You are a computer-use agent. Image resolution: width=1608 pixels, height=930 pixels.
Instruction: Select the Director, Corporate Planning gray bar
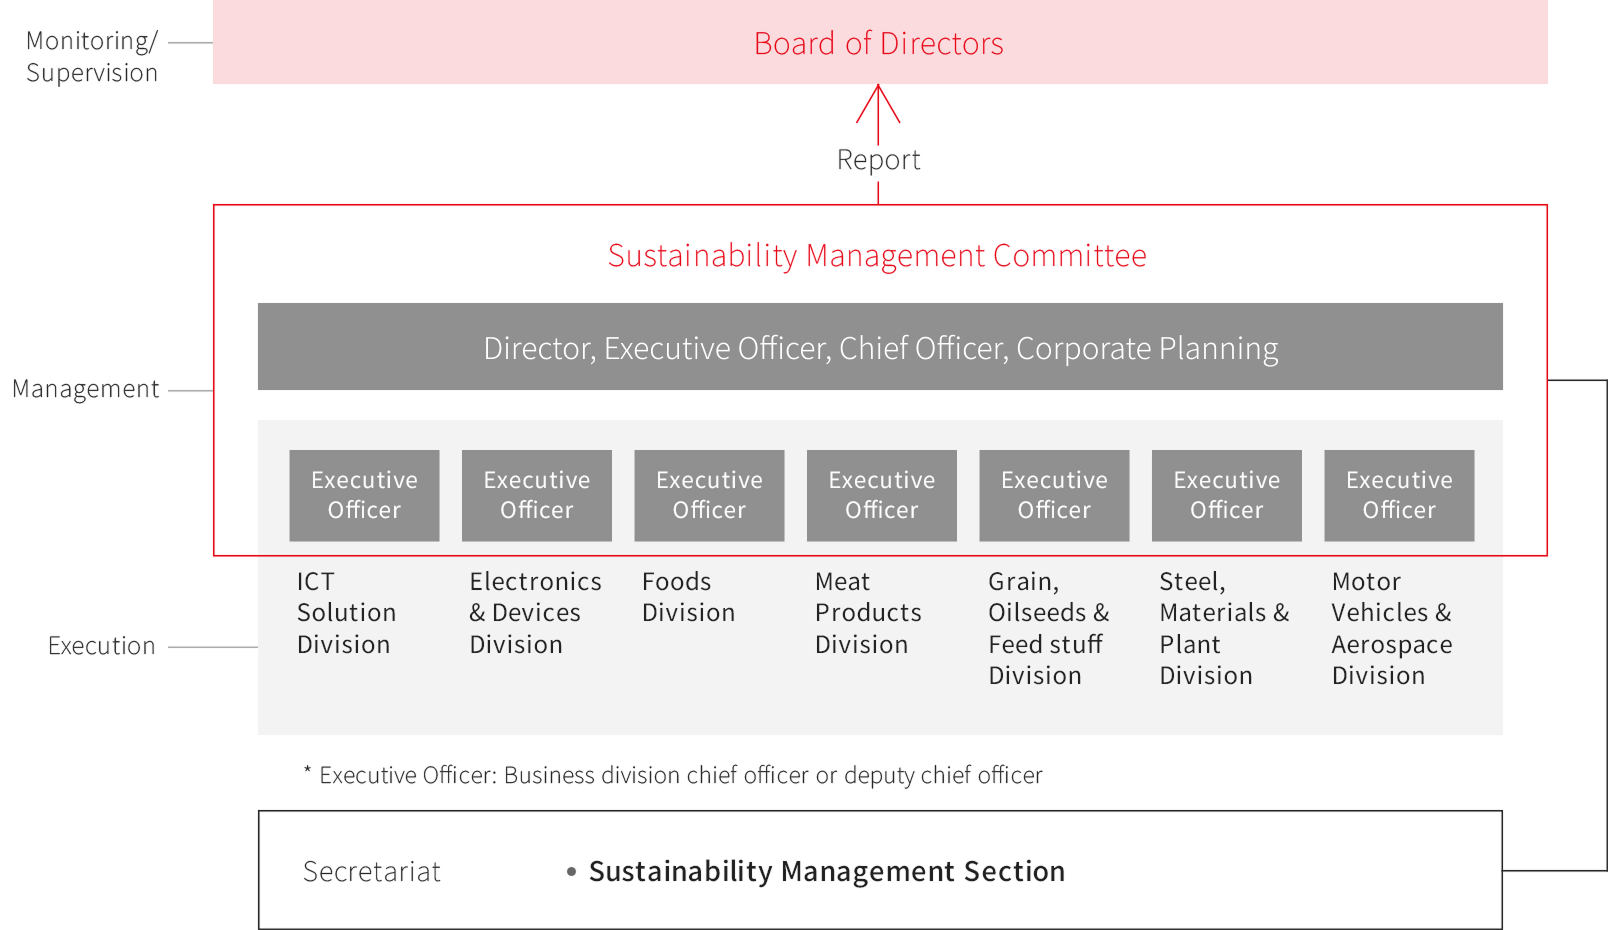click(x=880, y=347)
